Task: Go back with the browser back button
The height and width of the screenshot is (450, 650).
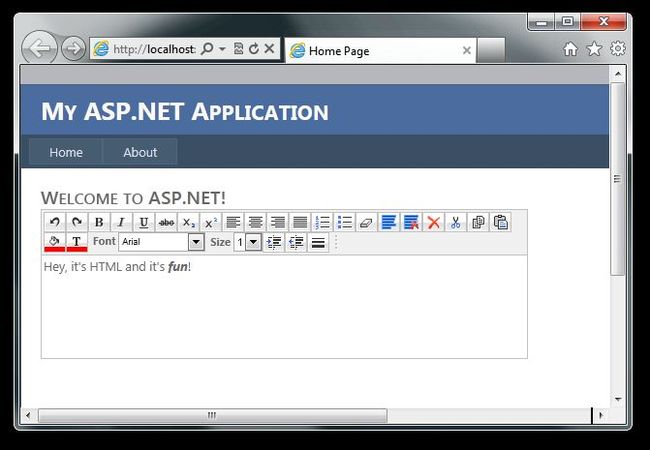Action: click(x=40, y=48)
